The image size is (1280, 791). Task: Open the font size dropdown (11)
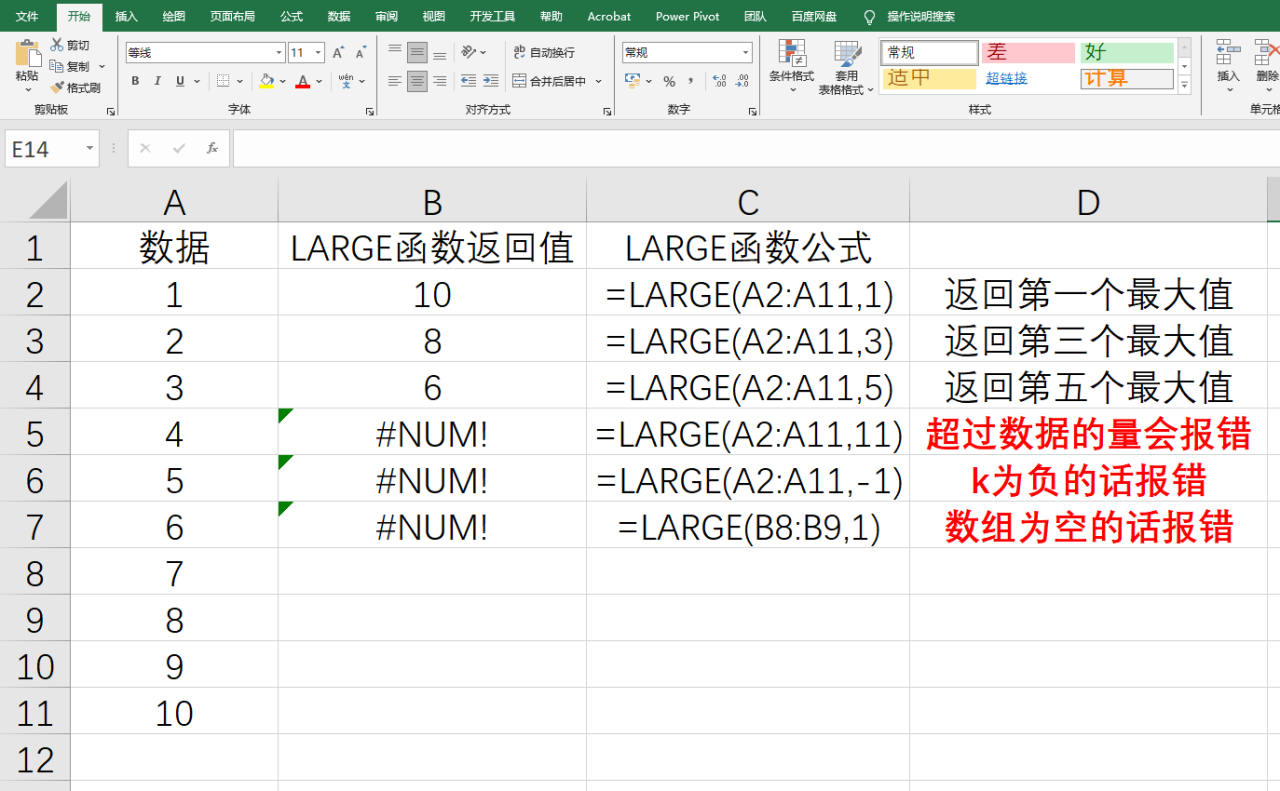(318, 53)
